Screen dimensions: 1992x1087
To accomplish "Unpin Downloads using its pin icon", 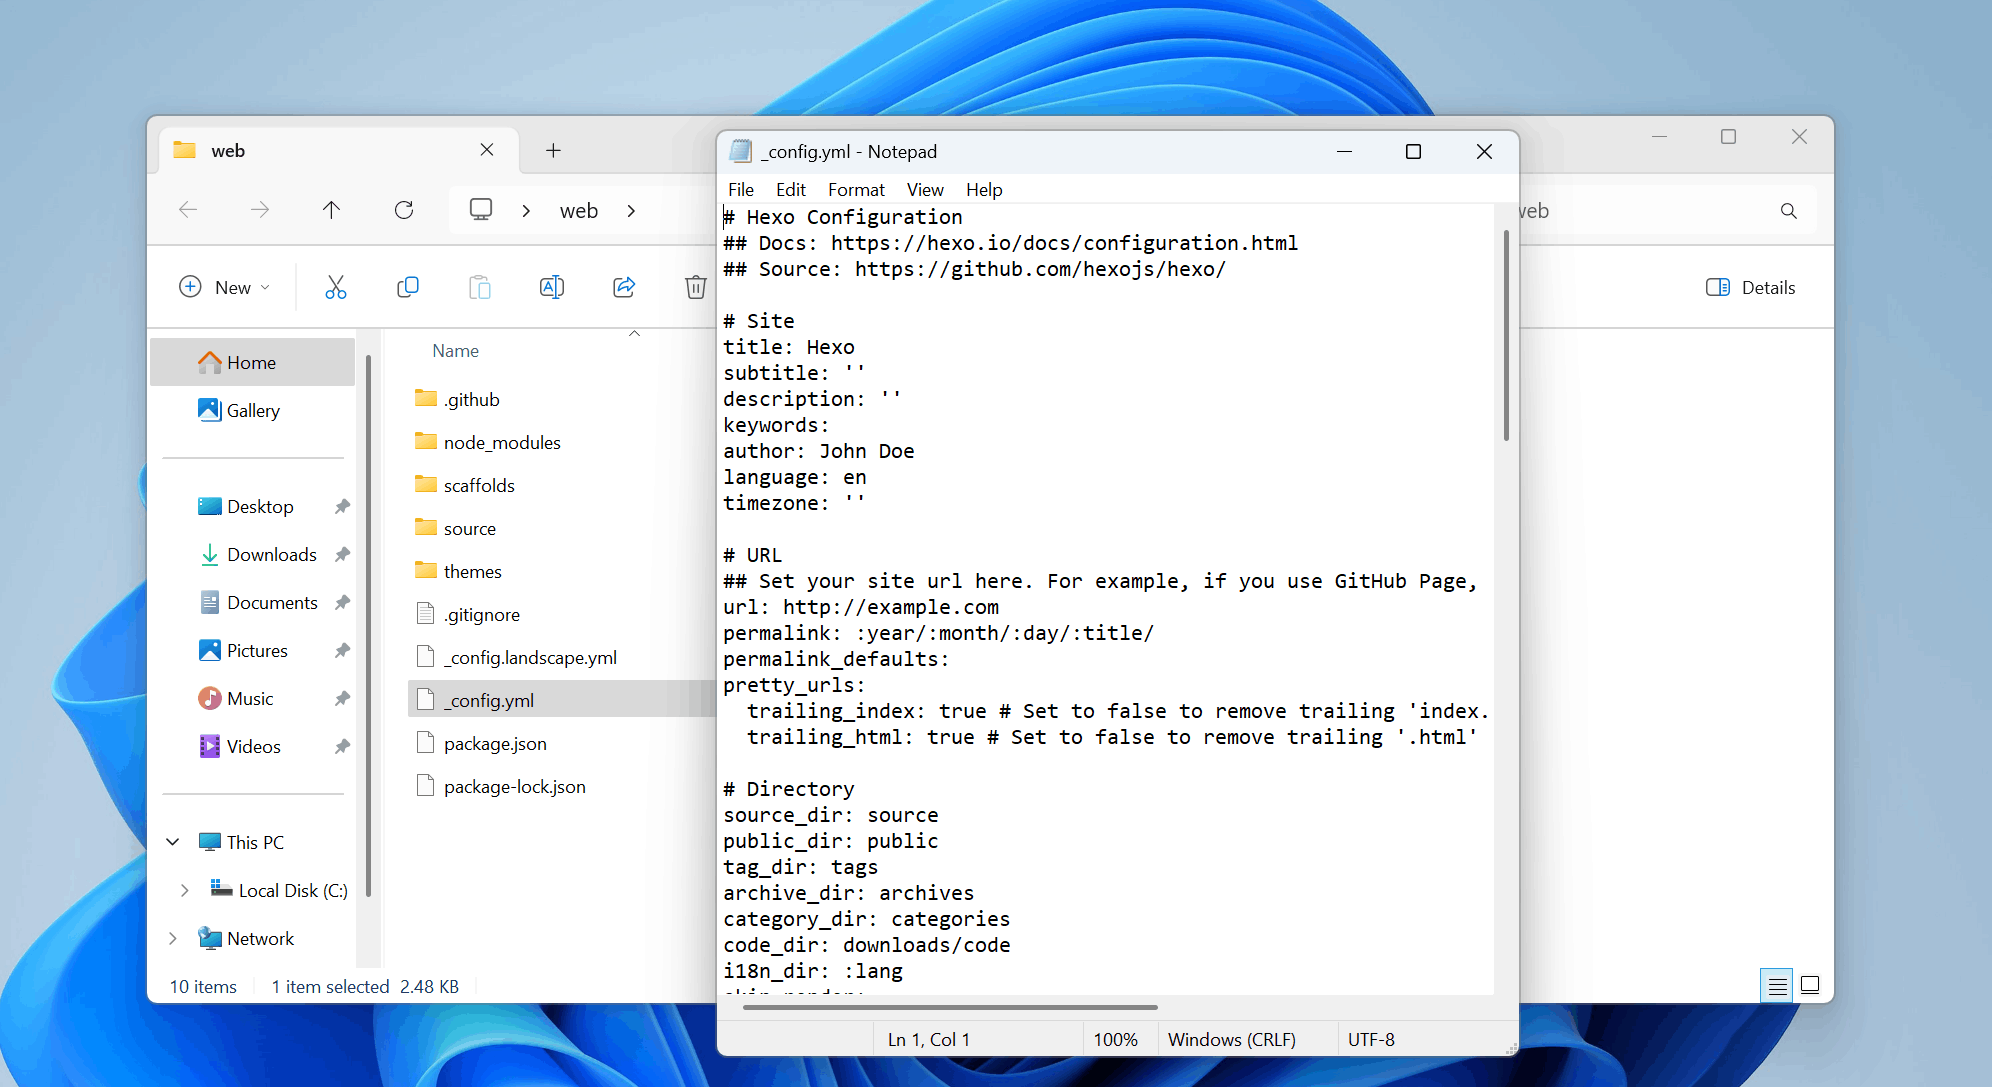I will tap(342, 554).
